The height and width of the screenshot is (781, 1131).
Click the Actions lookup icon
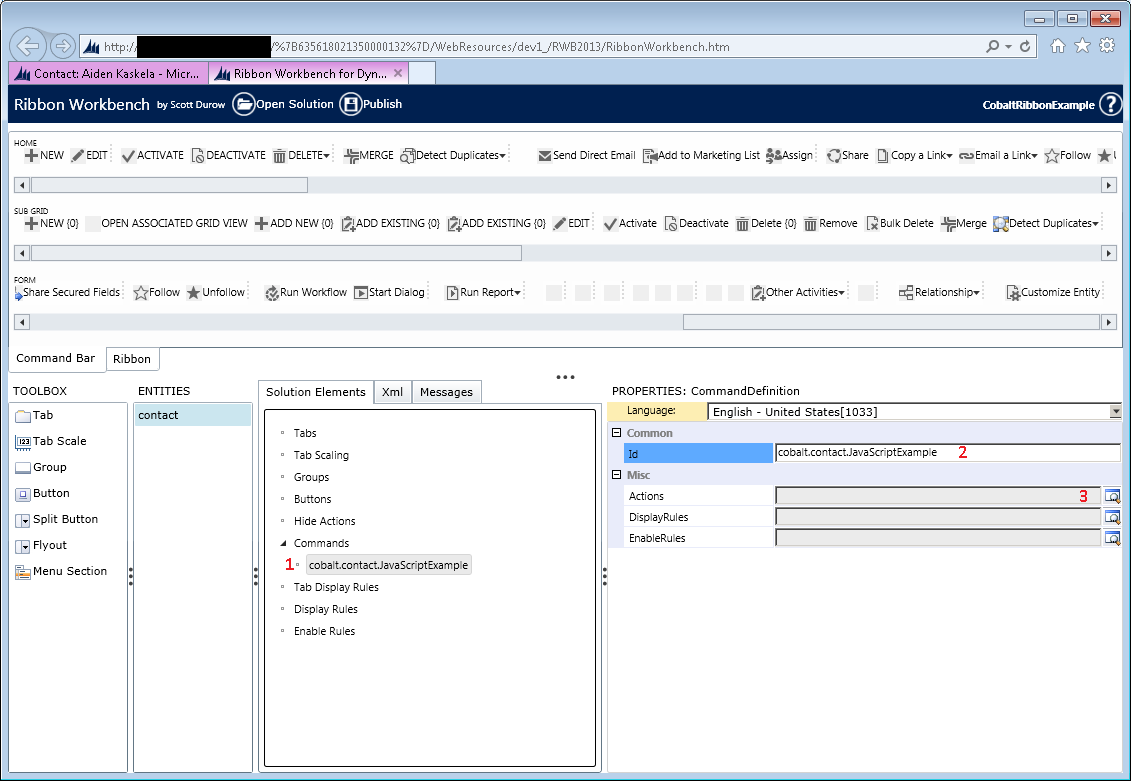tap(1112, 496)
